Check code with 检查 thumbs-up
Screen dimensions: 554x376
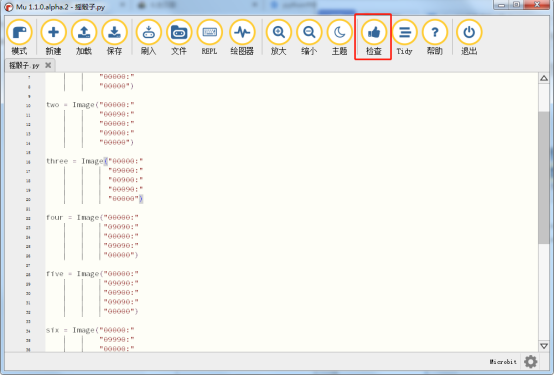373,37
